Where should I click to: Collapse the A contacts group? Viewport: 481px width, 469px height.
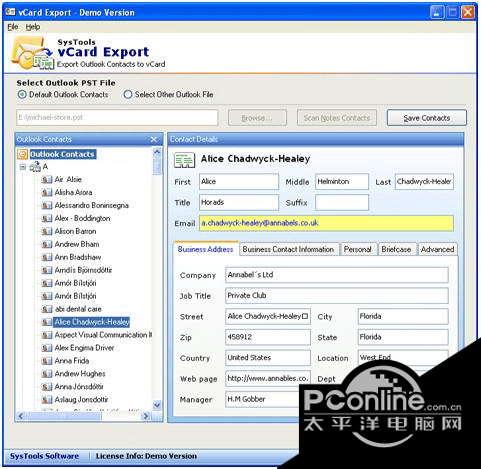[23, 167]
